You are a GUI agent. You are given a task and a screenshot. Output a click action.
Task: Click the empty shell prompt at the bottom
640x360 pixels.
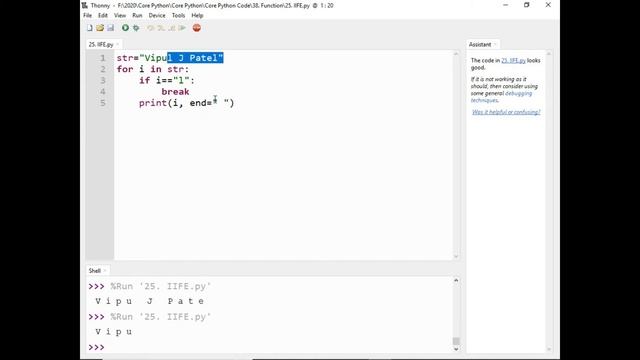(x=96, y=347)
